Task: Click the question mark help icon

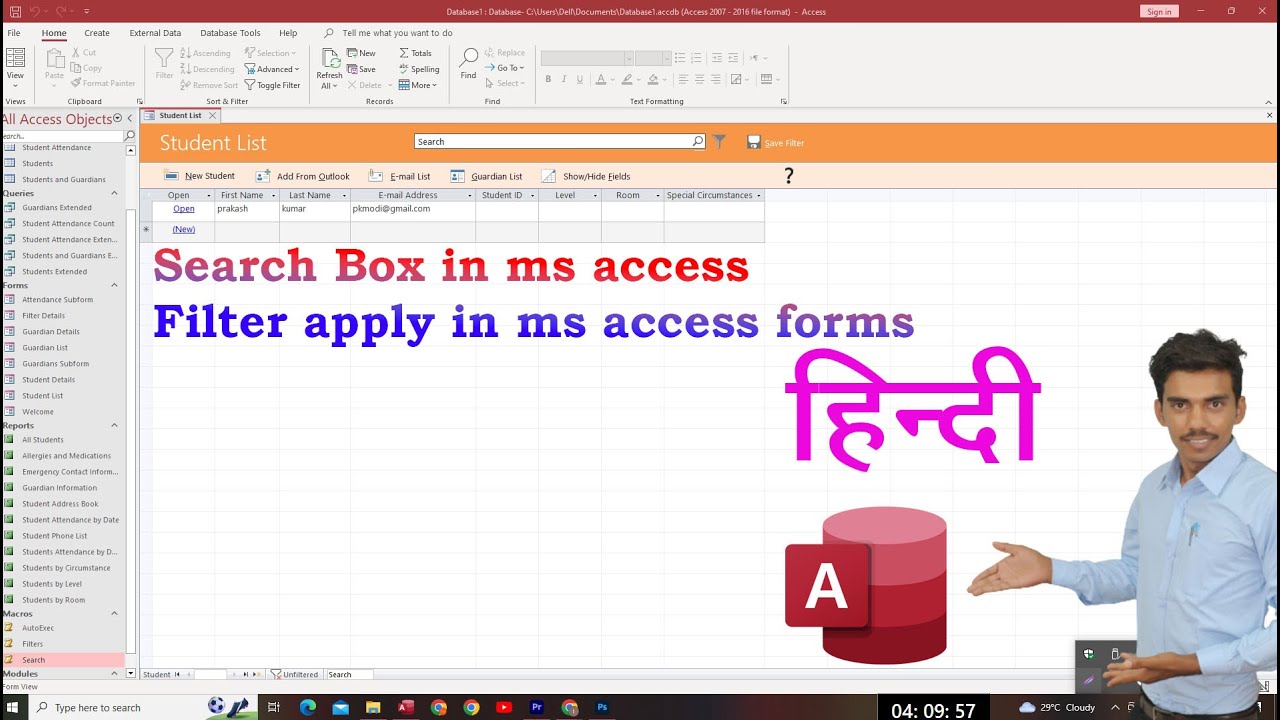Action: (789, 176)
